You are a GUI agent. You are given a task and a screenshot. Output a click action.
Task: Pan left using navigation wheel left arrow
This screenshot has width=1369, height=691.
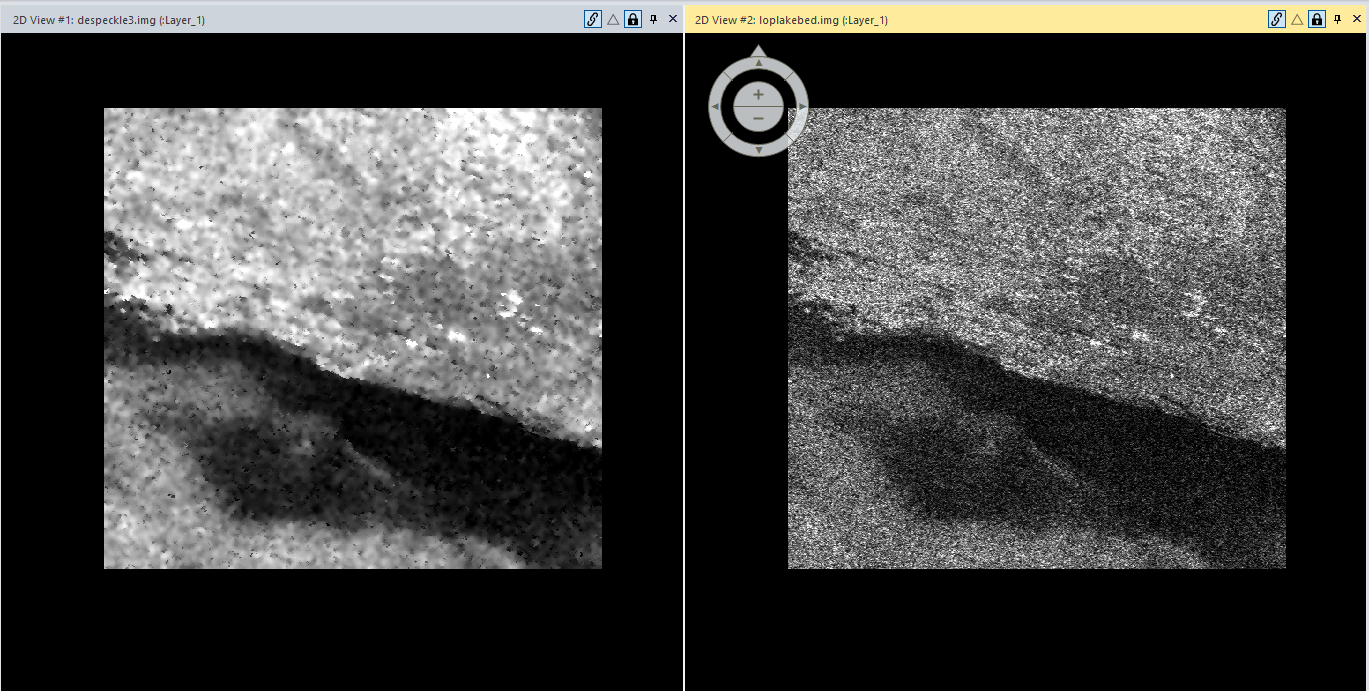pyautogui.click(x=715, y=106)
